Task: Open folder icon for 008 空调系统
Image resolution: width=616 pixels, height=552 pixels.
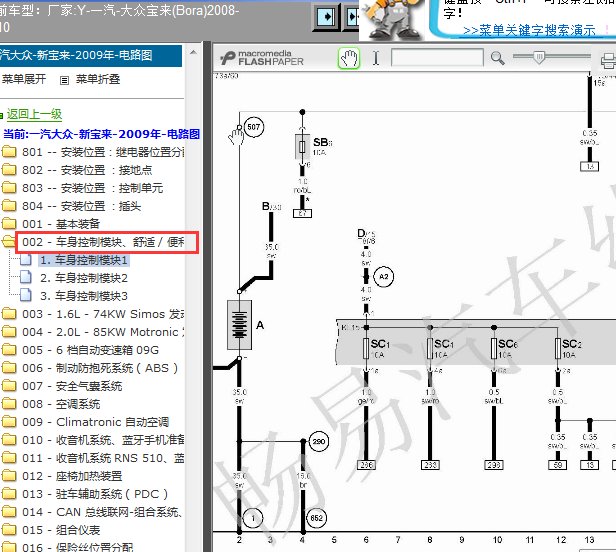Action: (9, 404)
